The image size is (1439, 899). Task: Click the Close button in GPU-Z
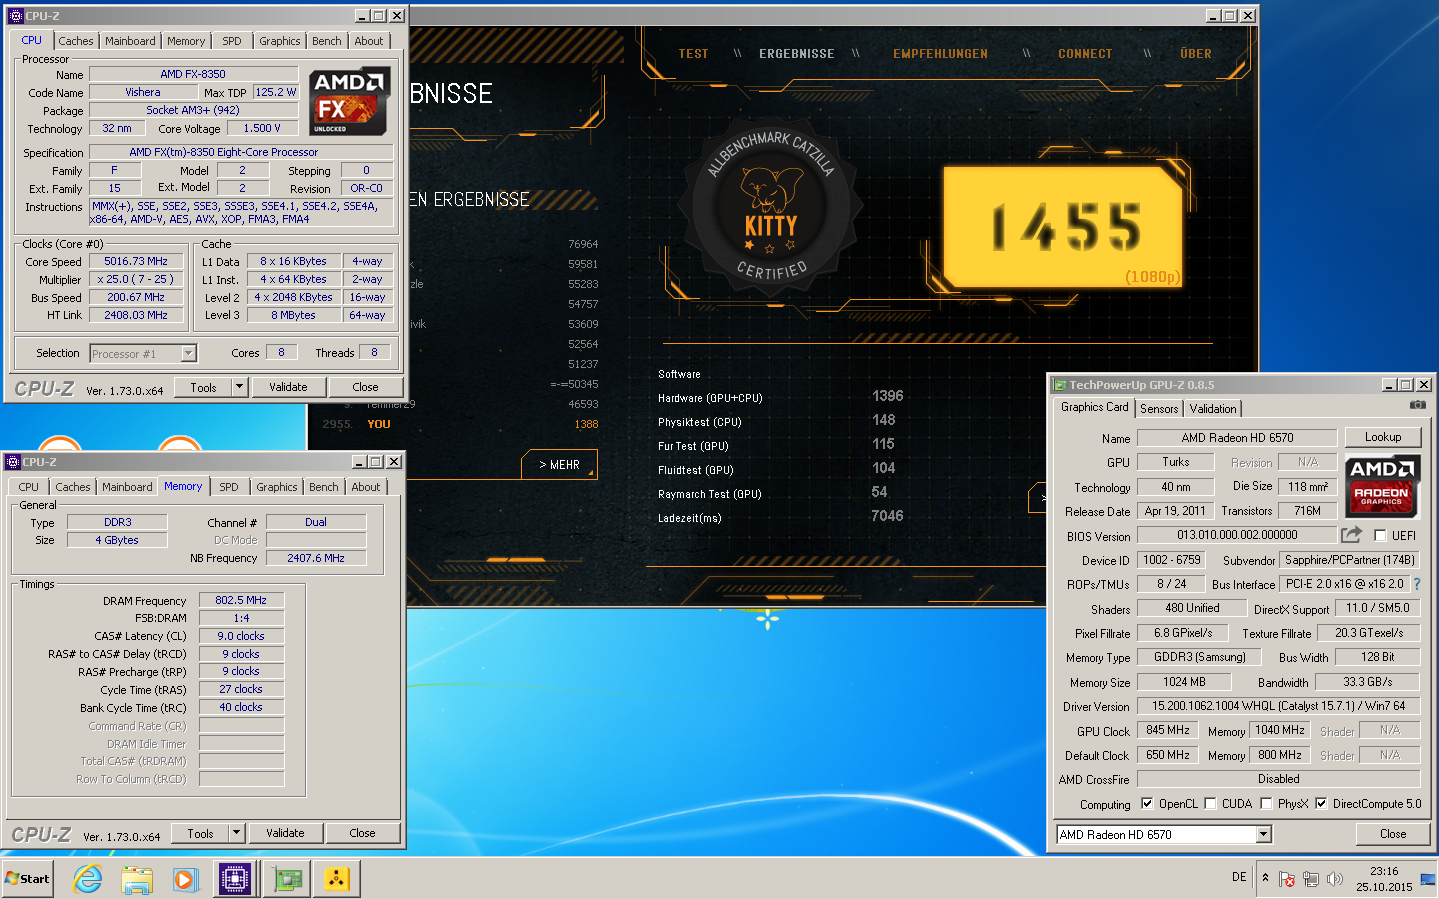[1393, 834]
